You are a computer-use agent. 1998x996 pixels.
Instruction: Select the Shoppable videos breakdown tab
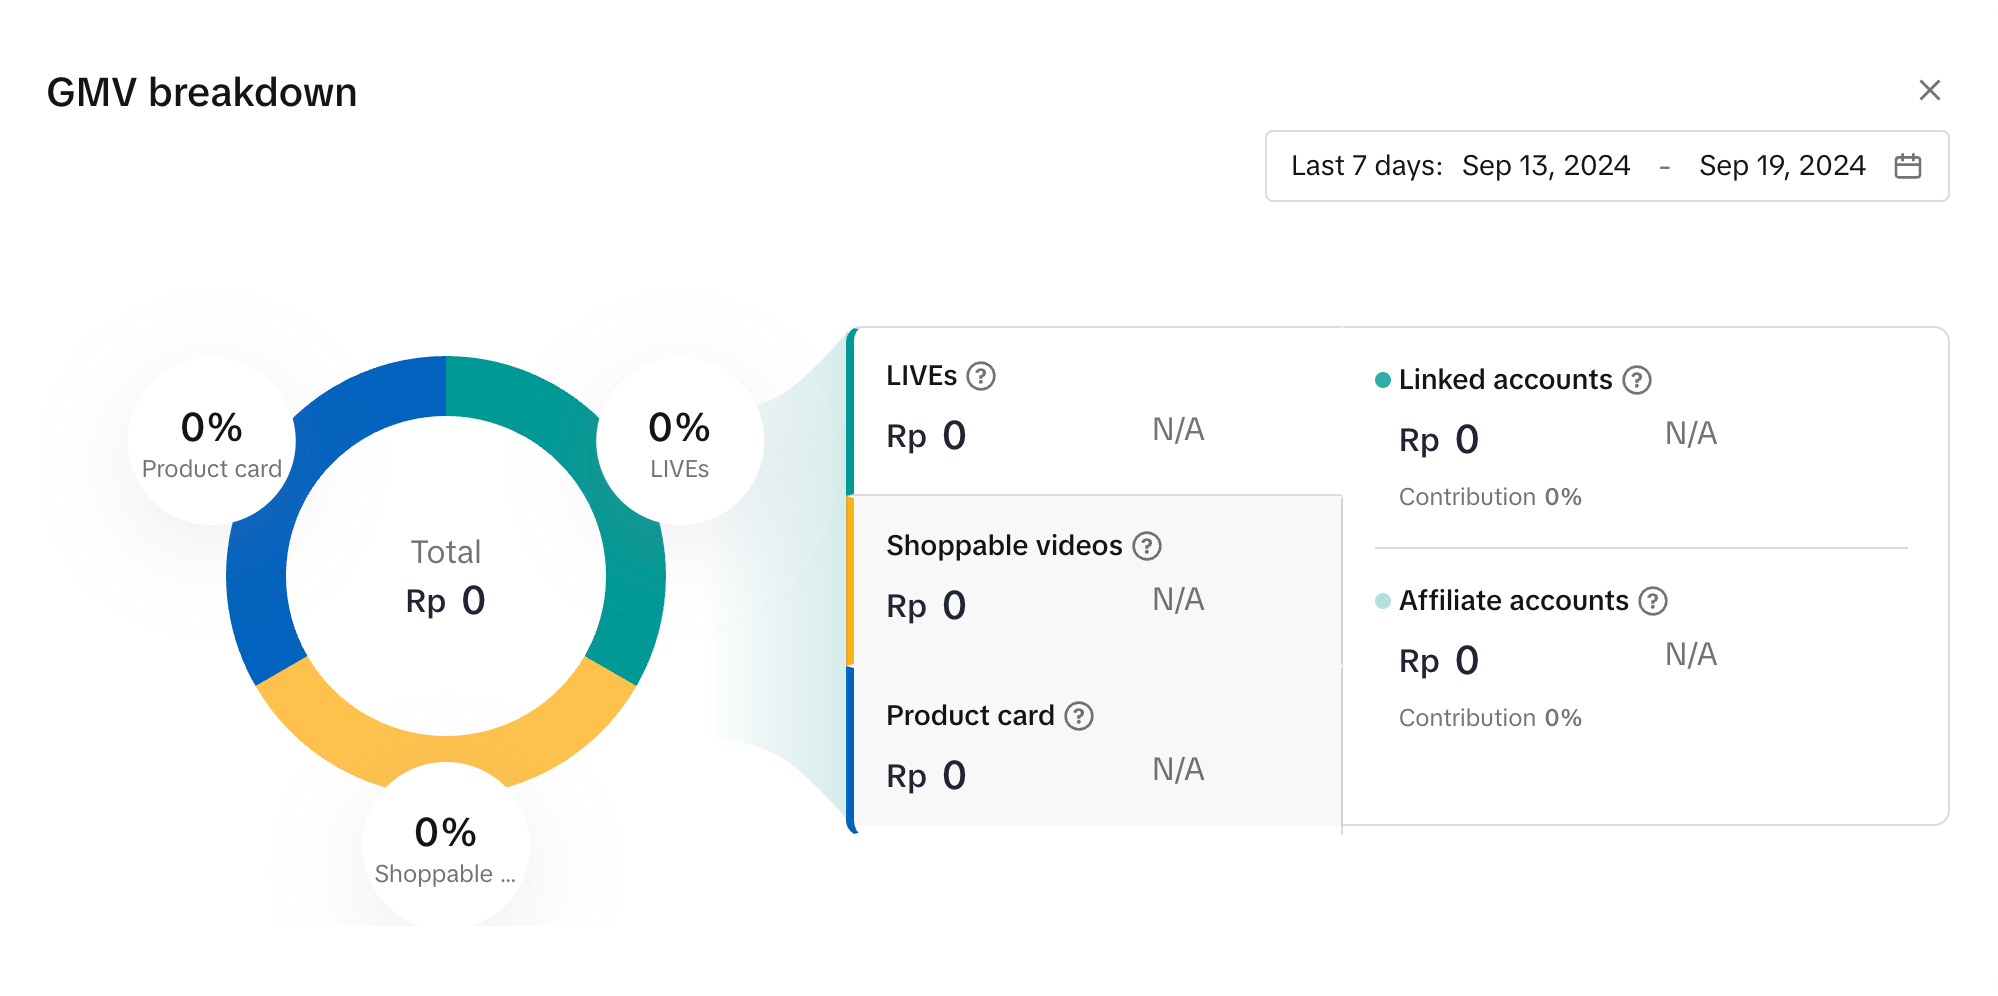tap(1095, 580)
